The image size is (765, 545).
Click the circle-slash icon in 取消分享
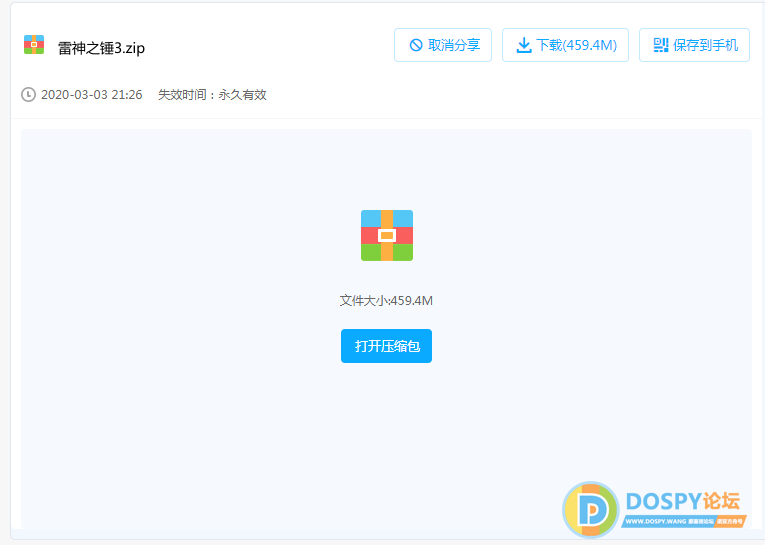tap(415, 45)
